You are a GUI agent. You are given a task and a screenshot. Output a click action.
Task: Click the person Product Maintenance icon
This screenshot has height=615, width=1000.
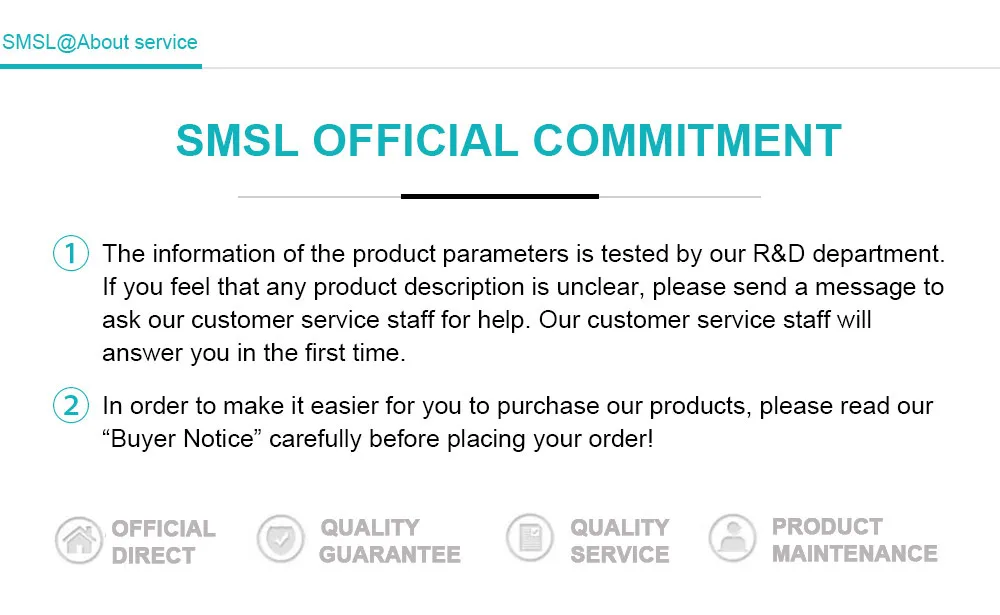(x=733, y=538)
